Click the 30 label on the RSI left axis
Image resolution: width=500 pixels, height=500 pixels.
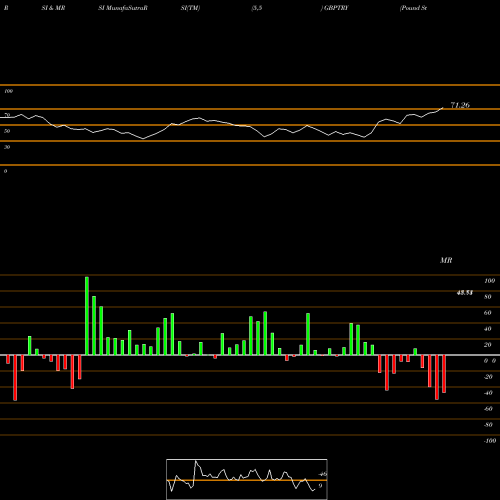[x=7, y=147]
